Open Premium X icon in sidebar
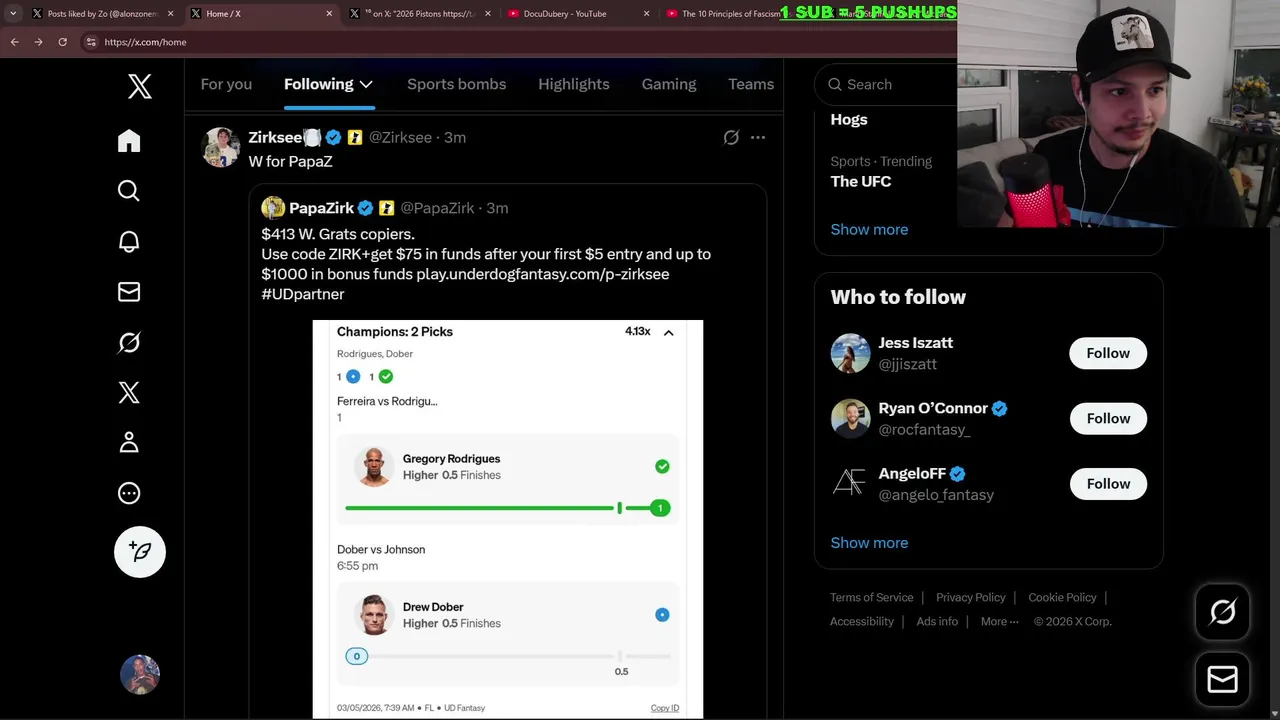Viewport: 1280px width, 720px height. click(x=129, y=392)
